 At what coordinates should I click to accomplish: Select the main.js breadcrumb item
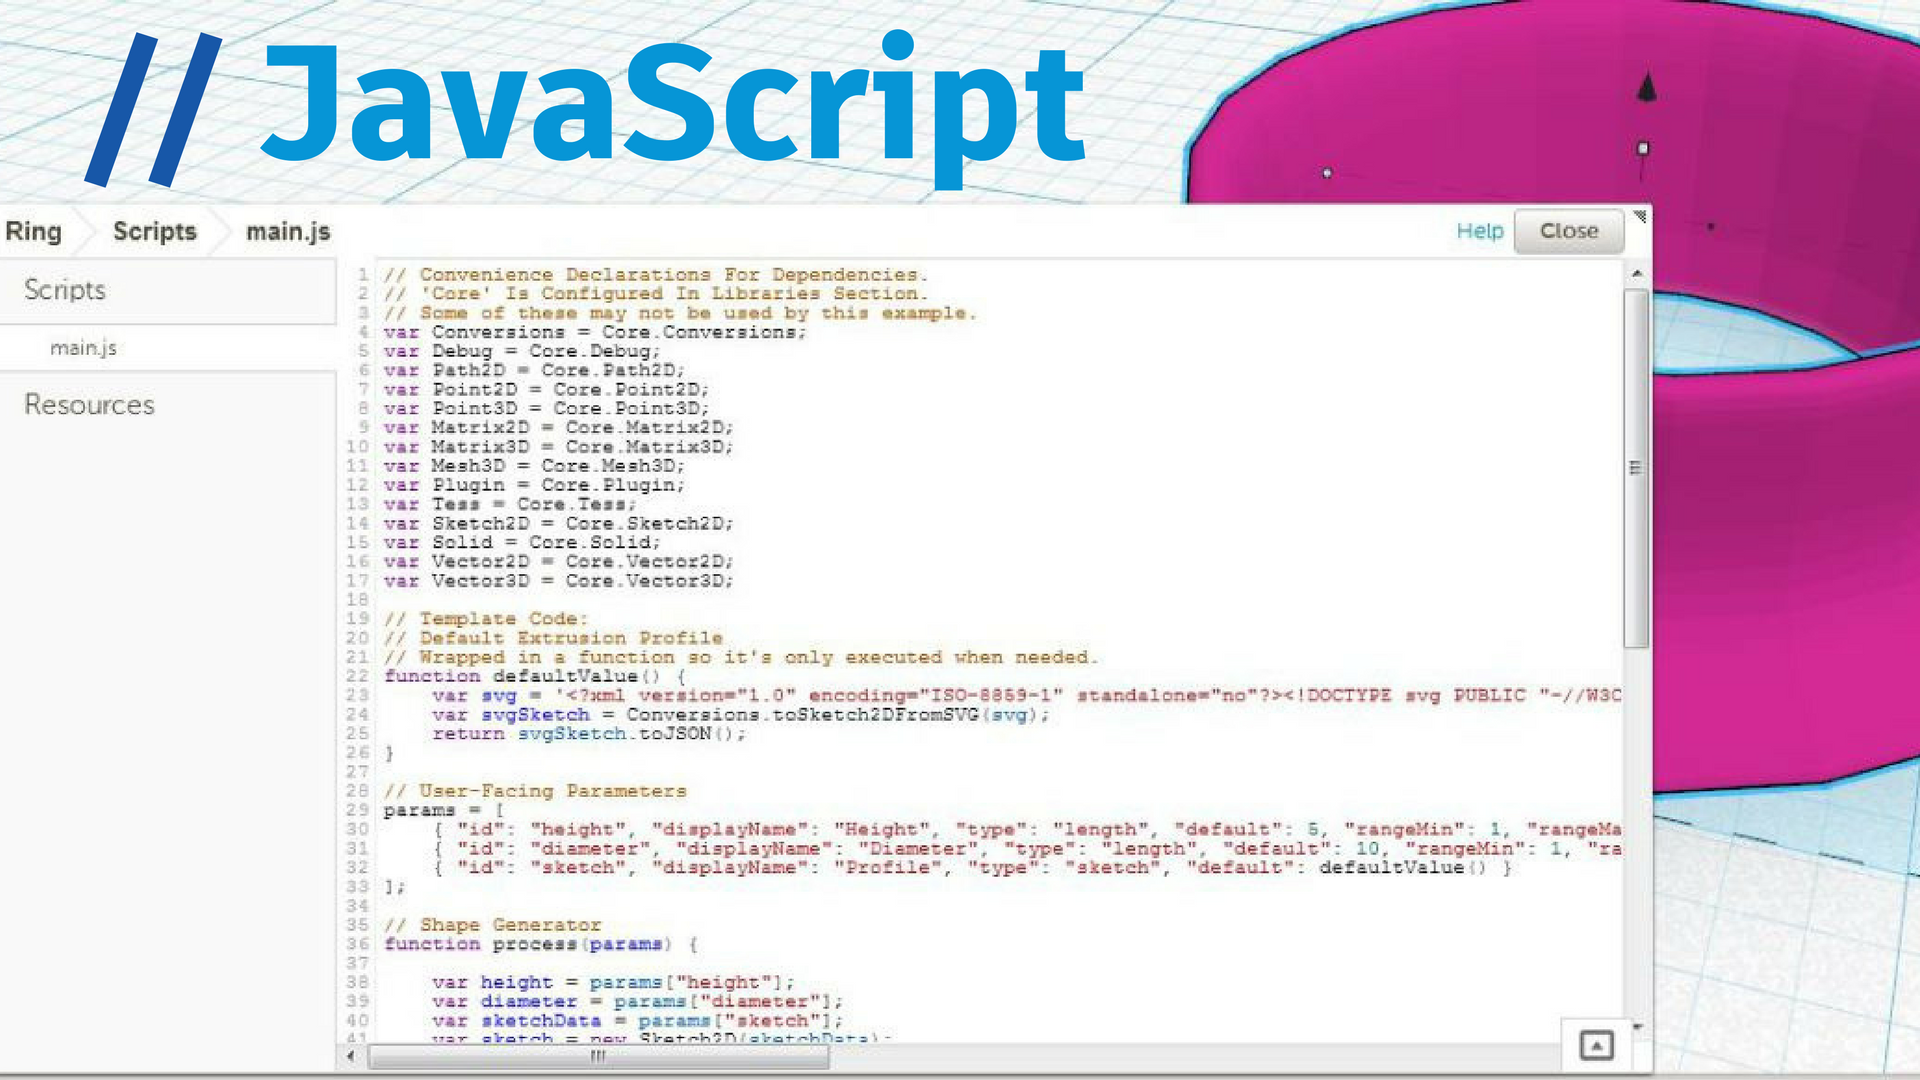click(288, 232)
